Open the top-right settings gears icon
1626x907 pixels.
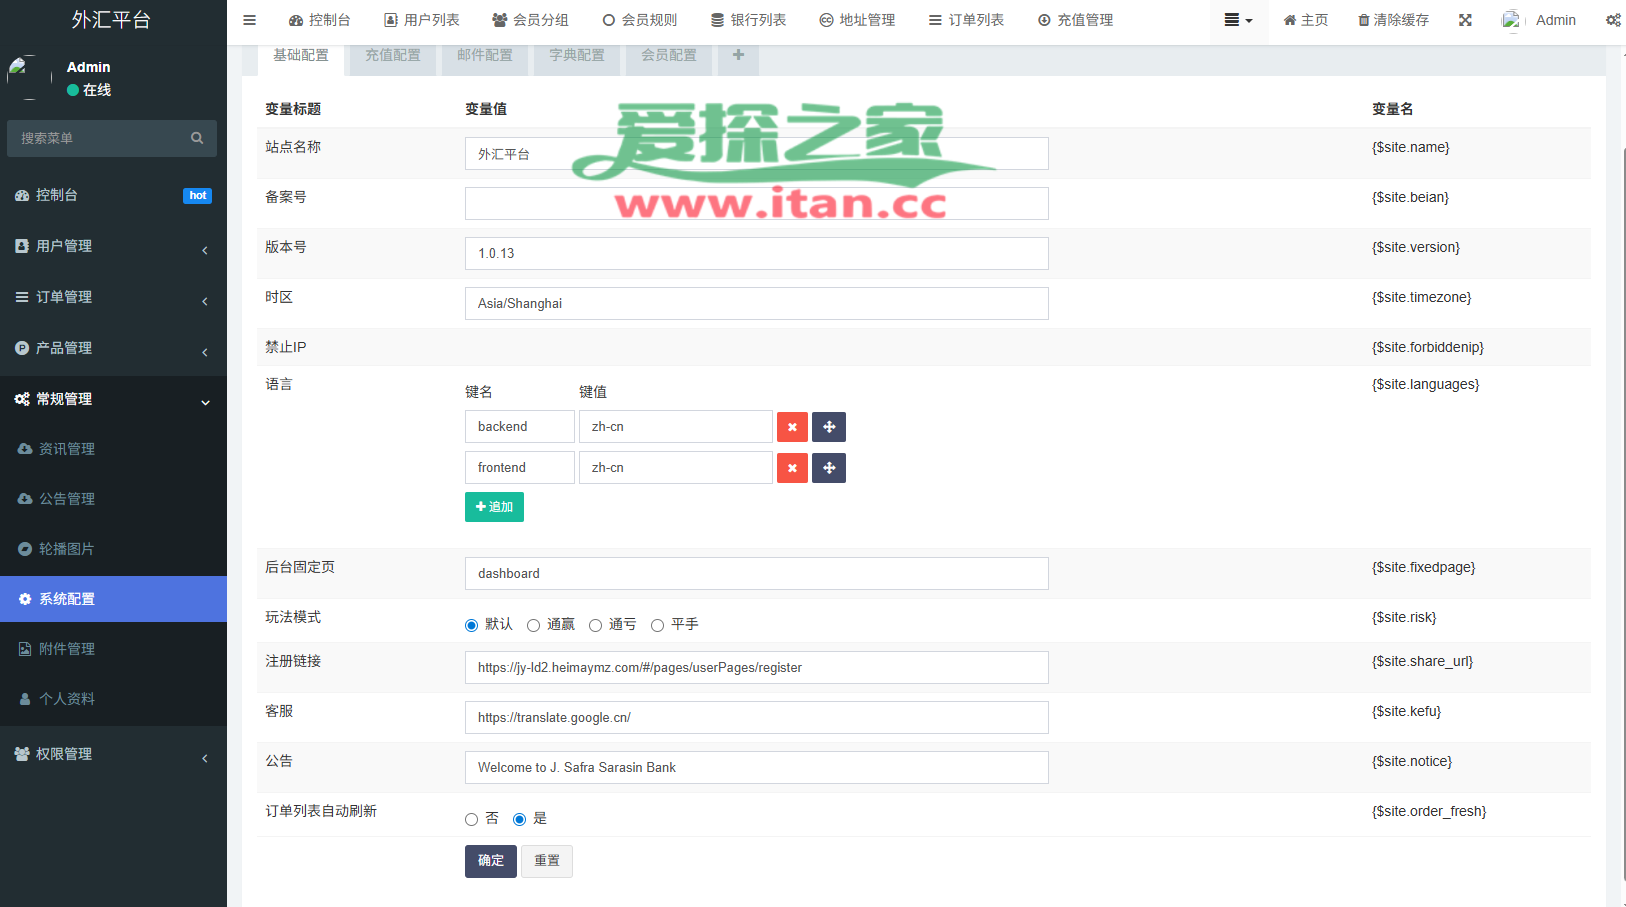click(1612, 20)
